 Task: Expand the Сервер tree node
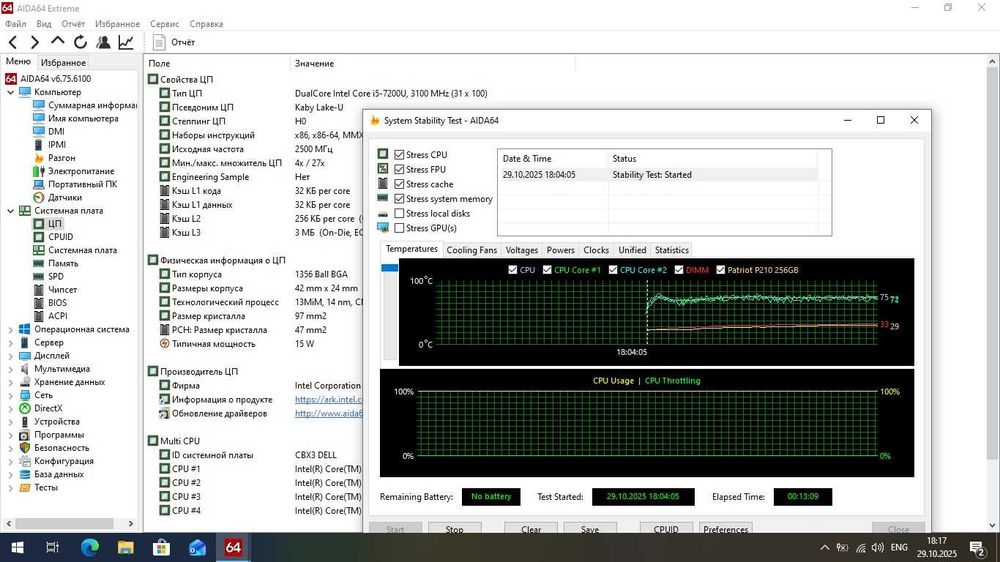click(x=11, y=343)
